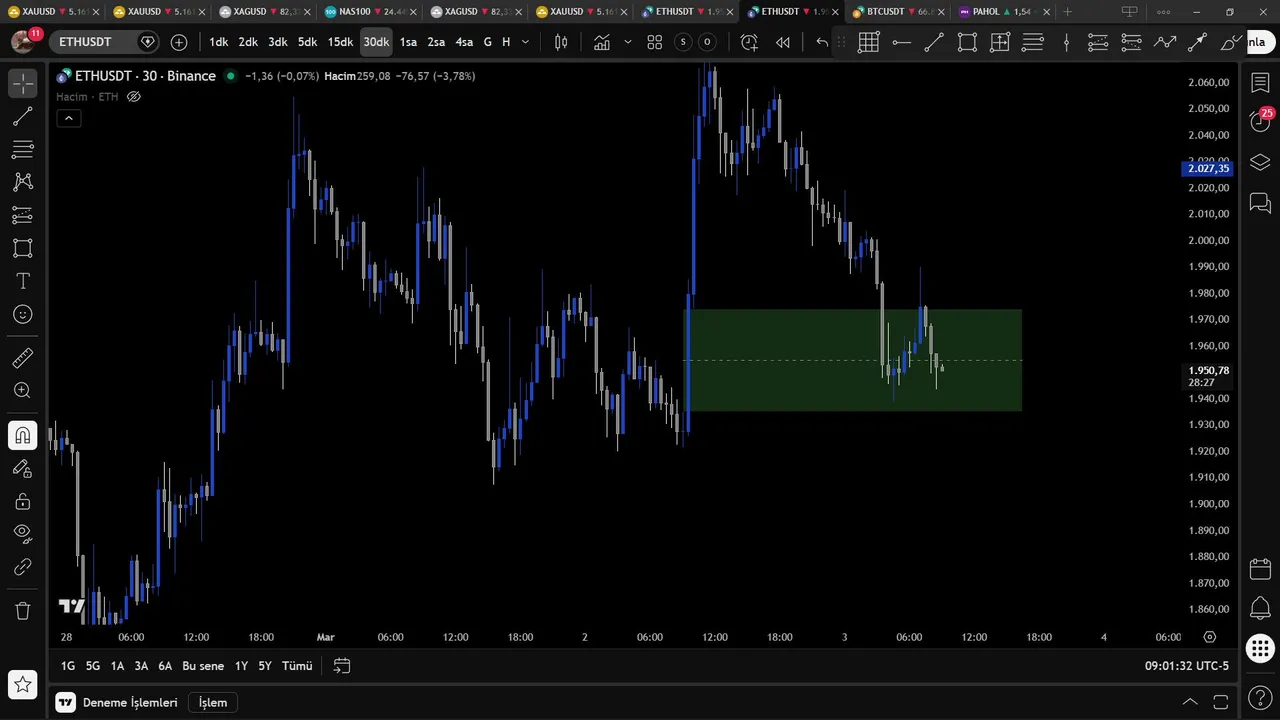Select the 15dk interval
Image resolution: width=1280 pixels, height=720 pixels.
(340, 42)
